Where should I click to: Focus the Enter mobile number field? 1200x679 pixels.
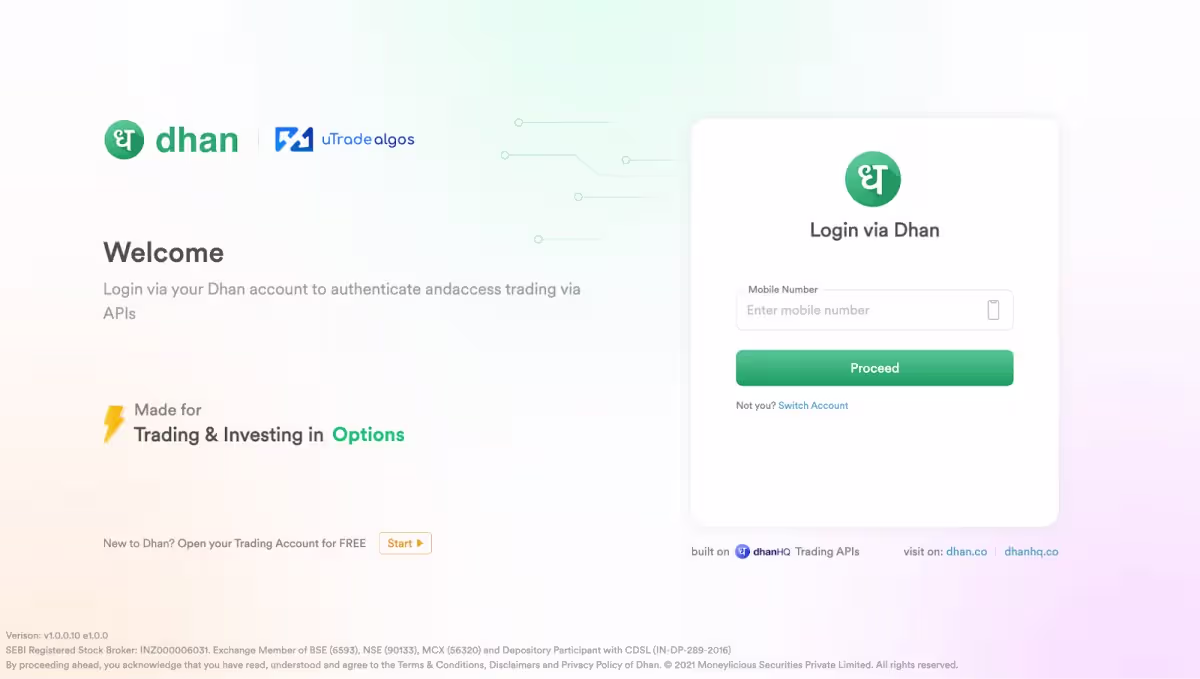[x=874, y=310]
